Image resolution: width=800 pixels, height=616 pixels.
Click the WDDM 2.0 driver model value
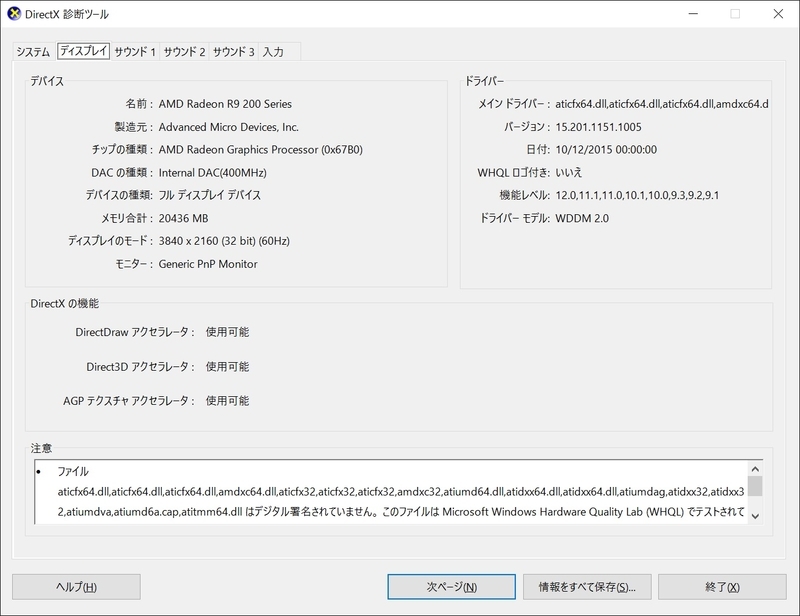click(x=582, y=218)
